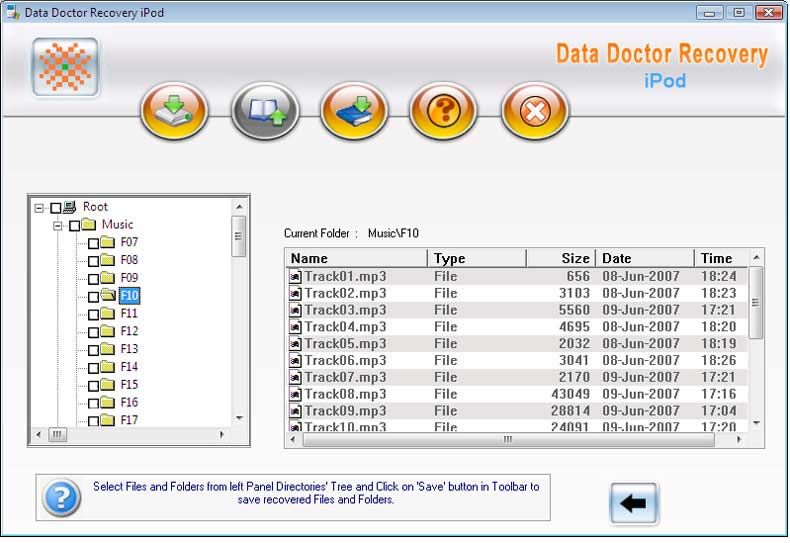Tick the F11 folder checkbox
The image size is (790, 543).
93,315
